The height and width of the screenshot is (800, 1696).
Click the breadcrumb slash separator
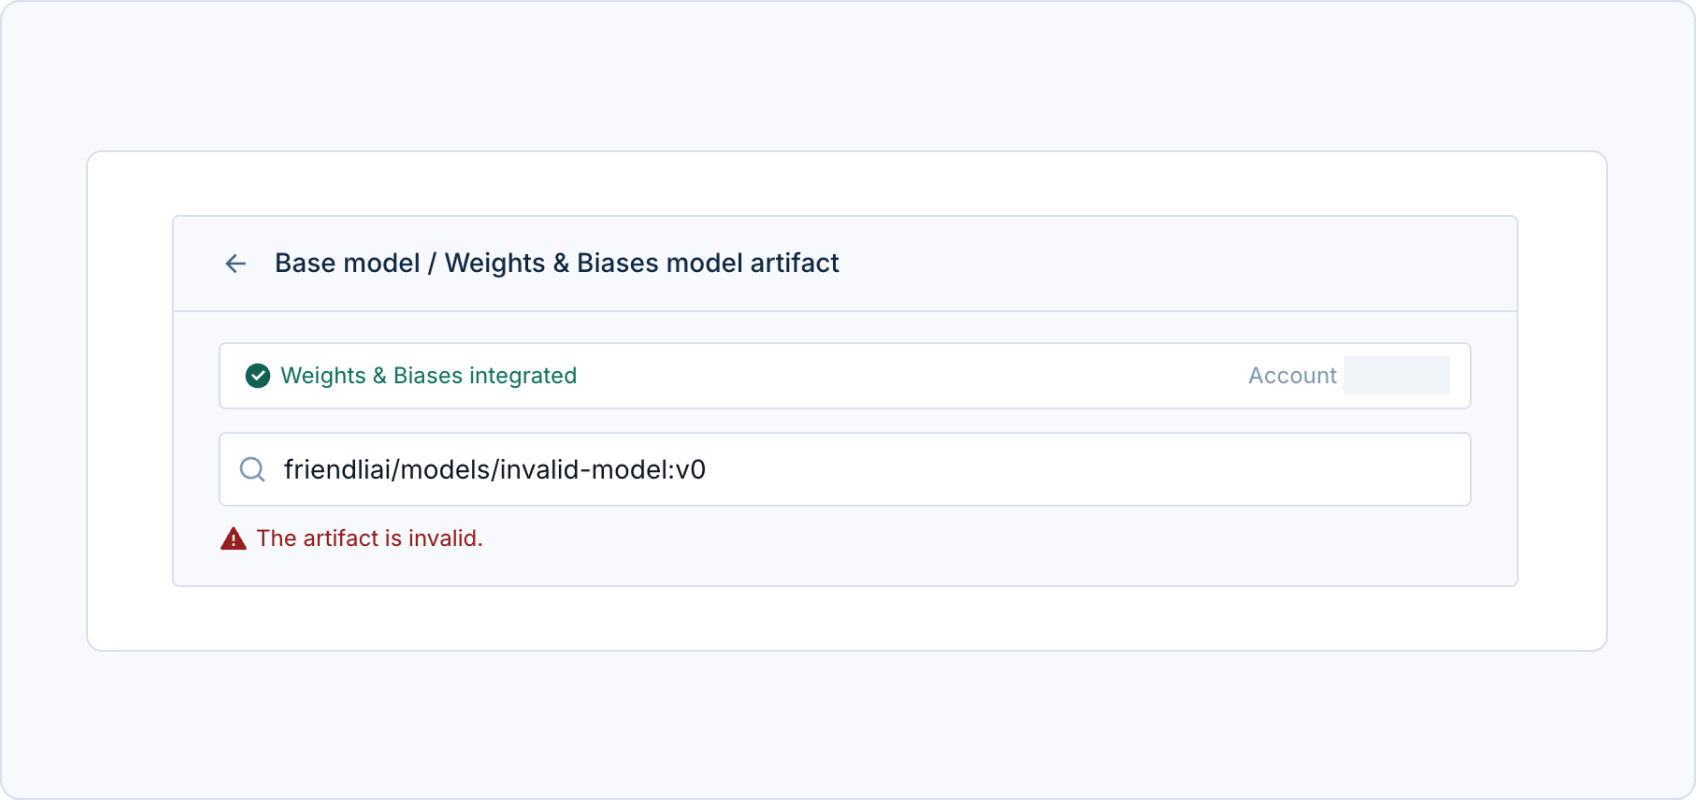coord(432,263)
